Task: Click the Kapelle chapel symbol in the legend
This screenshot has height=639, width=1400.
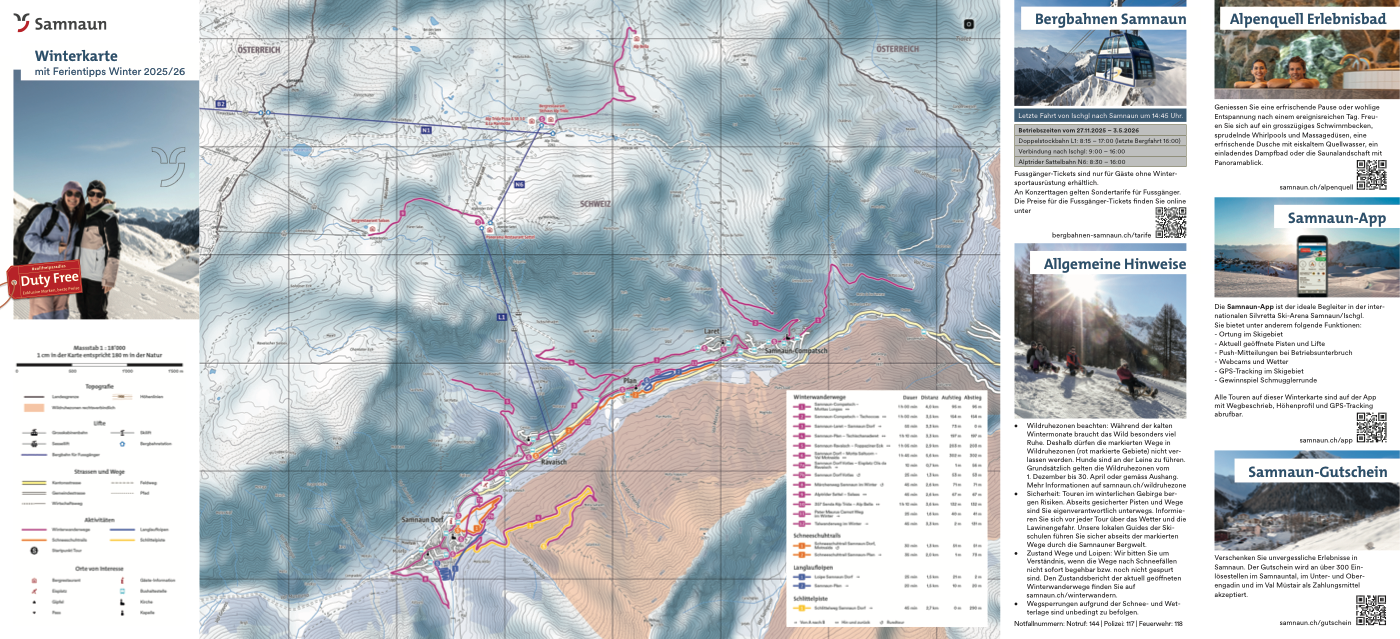Action: pos(122,612)
